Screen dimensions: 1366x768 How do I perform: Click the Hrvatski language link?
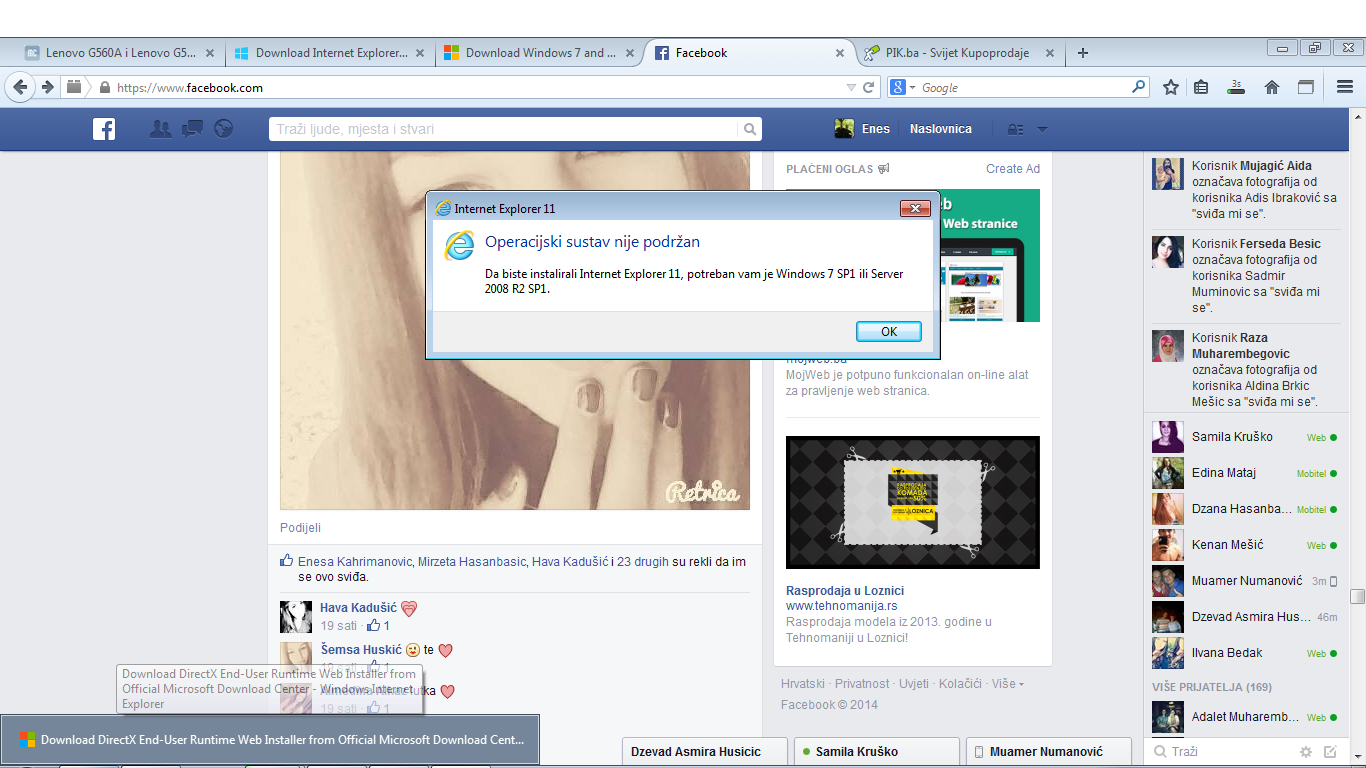pyautogui.click(x=803, y=684)
